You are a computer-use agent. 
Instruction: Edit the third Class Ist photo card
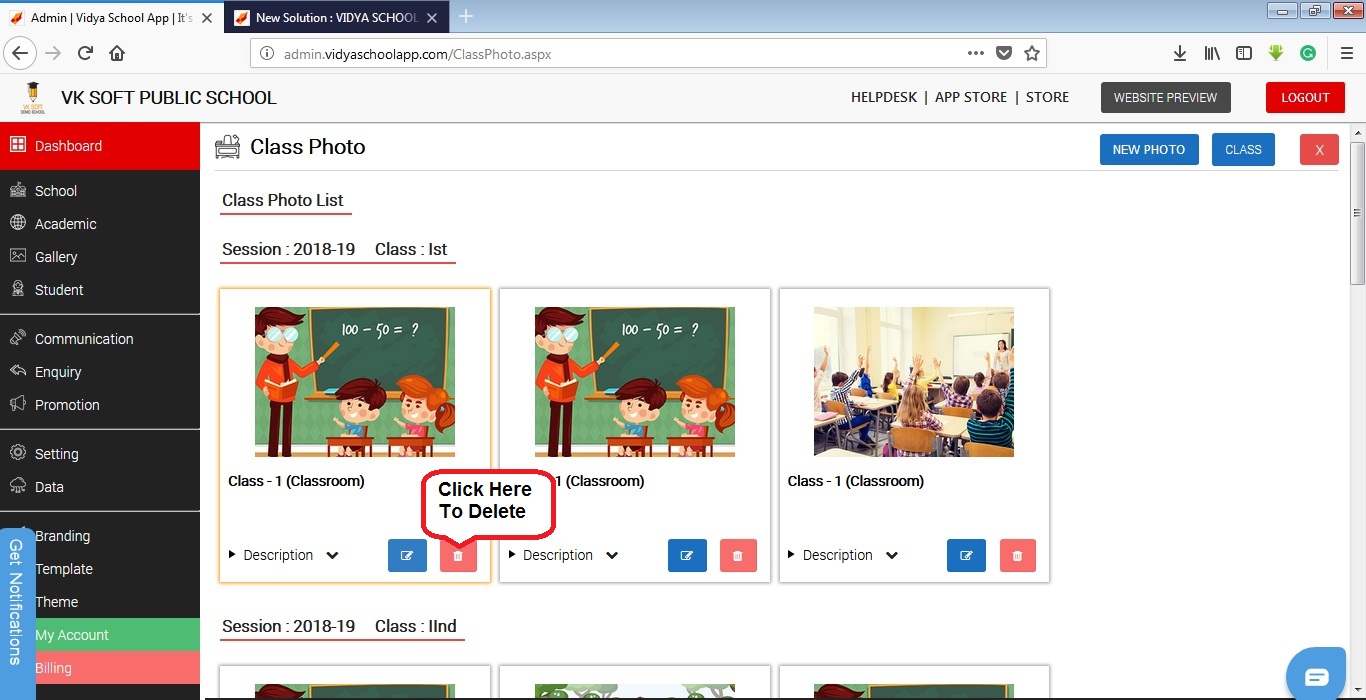point(966,555)
